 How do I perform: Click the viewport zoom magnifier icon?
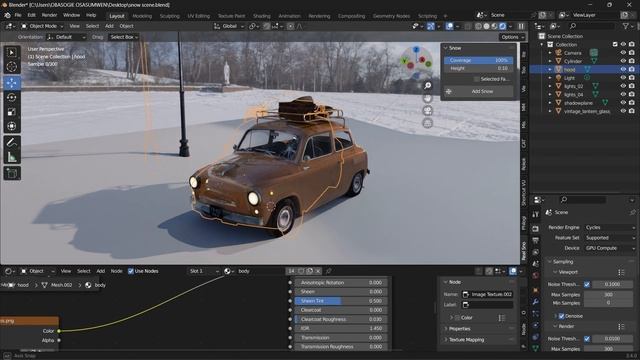click(x=427, y=85)
